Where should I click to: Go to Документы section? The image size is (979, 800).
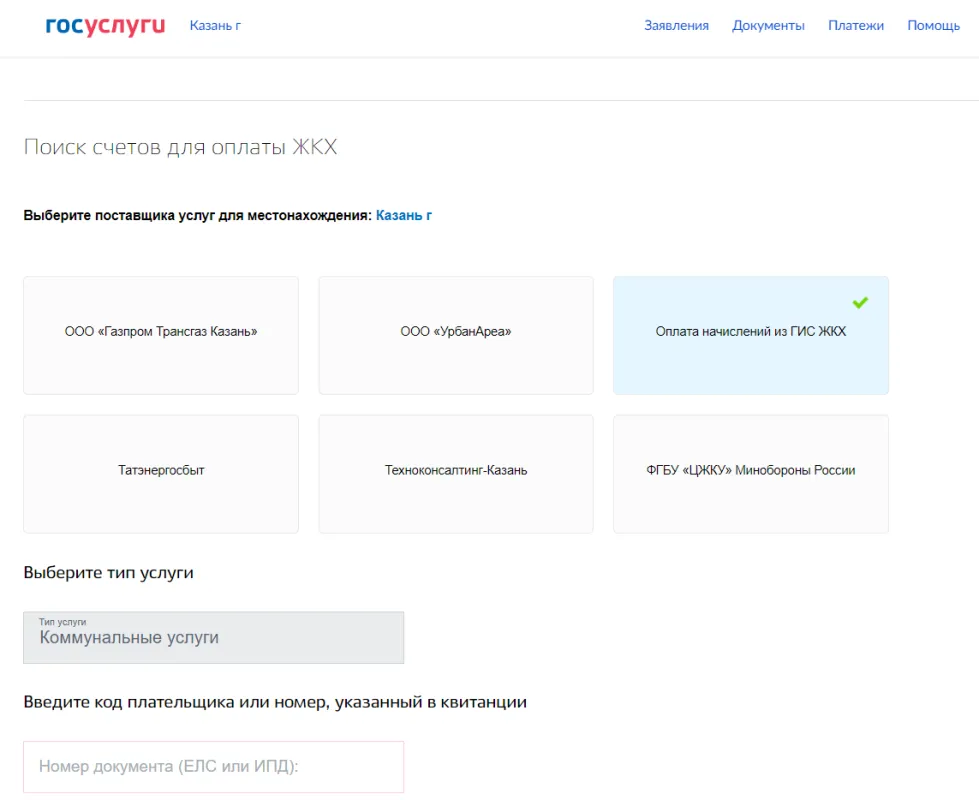768,26
